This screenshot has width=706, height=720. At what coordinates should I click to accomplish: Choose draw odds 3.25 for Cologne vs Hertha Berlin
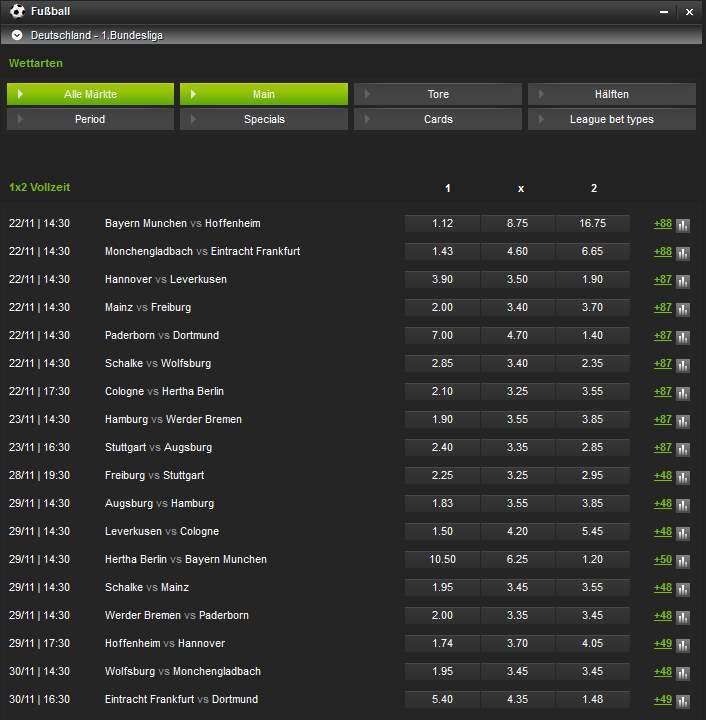pos(517,392)
